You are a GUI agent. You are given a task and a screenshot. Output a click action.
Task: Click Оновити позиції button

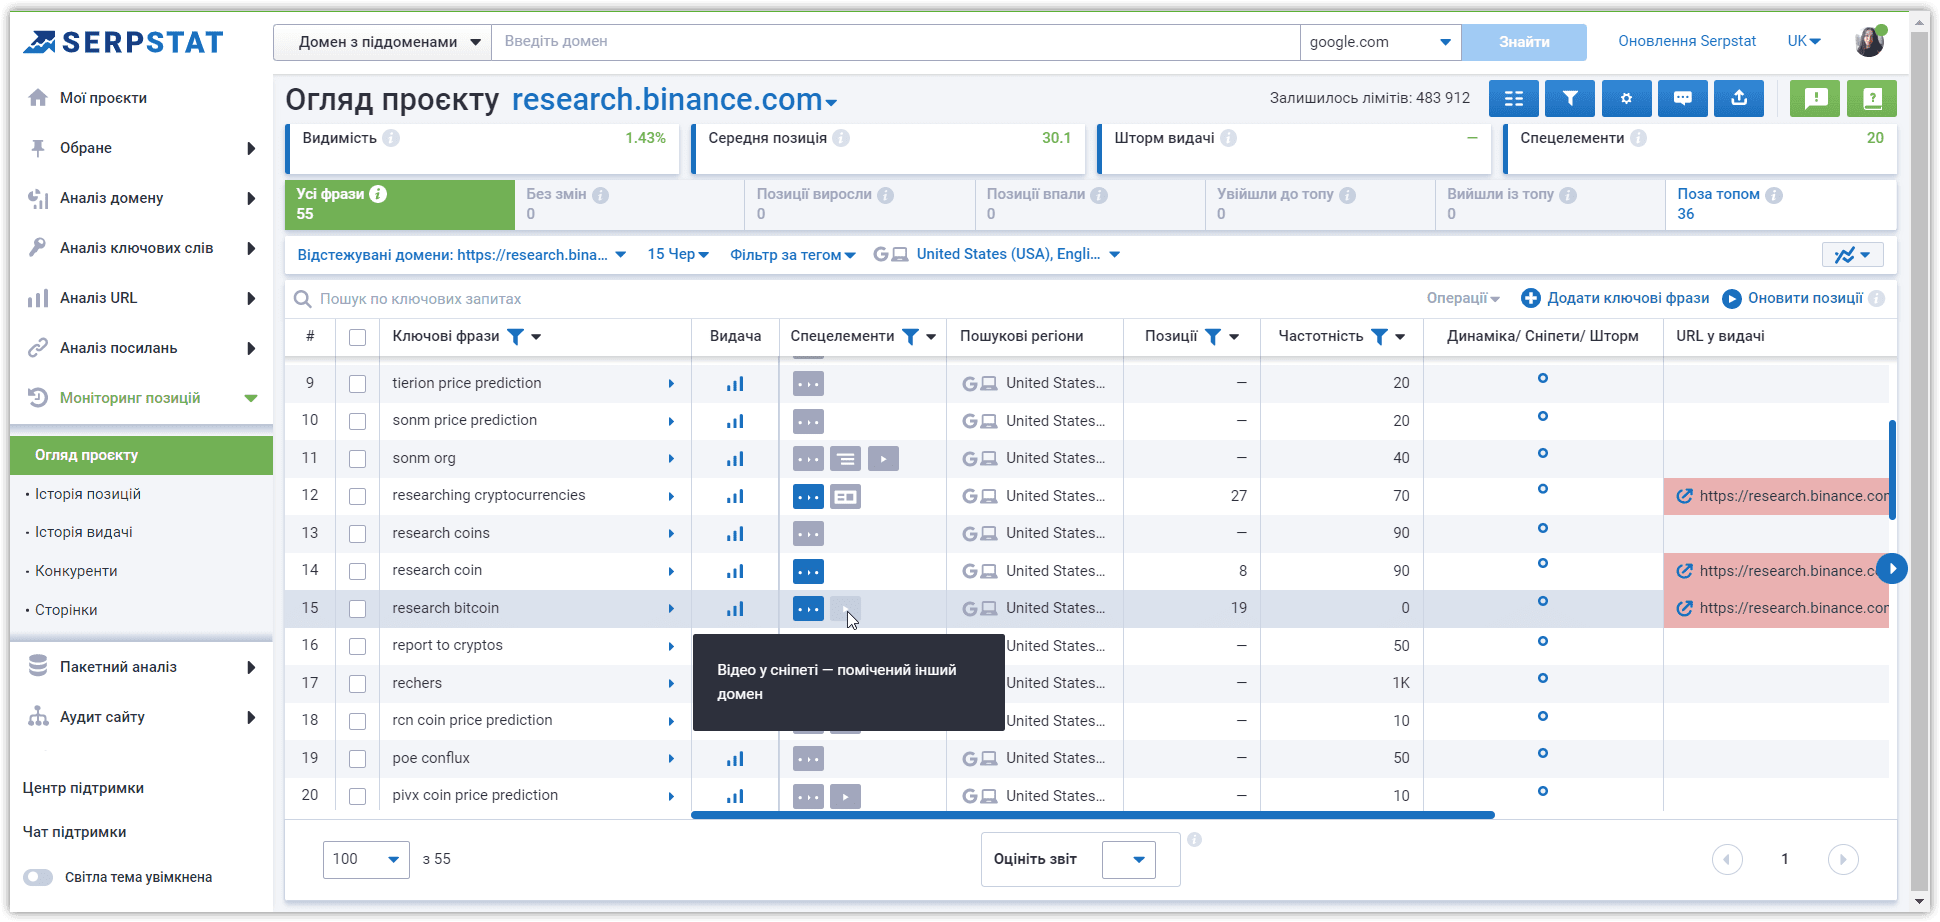pyautogui.click(x=1794, y=298)
